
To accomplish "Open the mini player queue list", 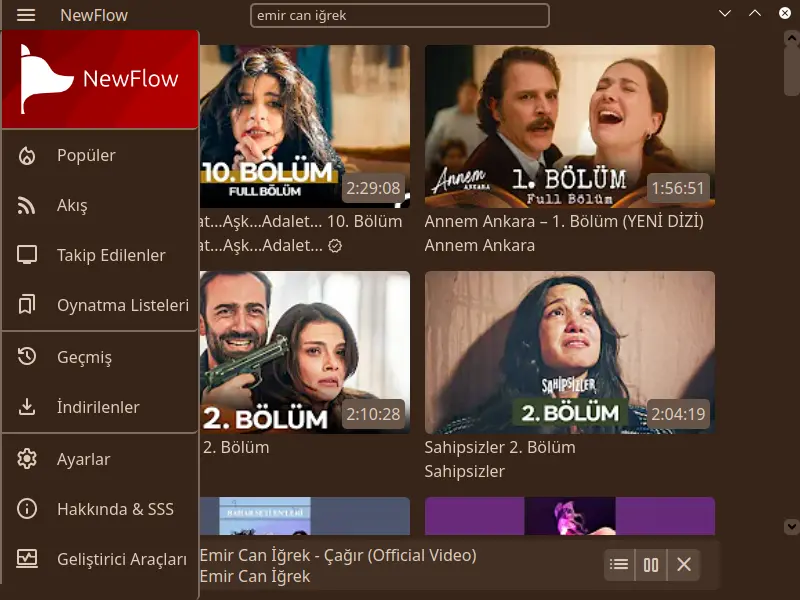I will 619,565.
